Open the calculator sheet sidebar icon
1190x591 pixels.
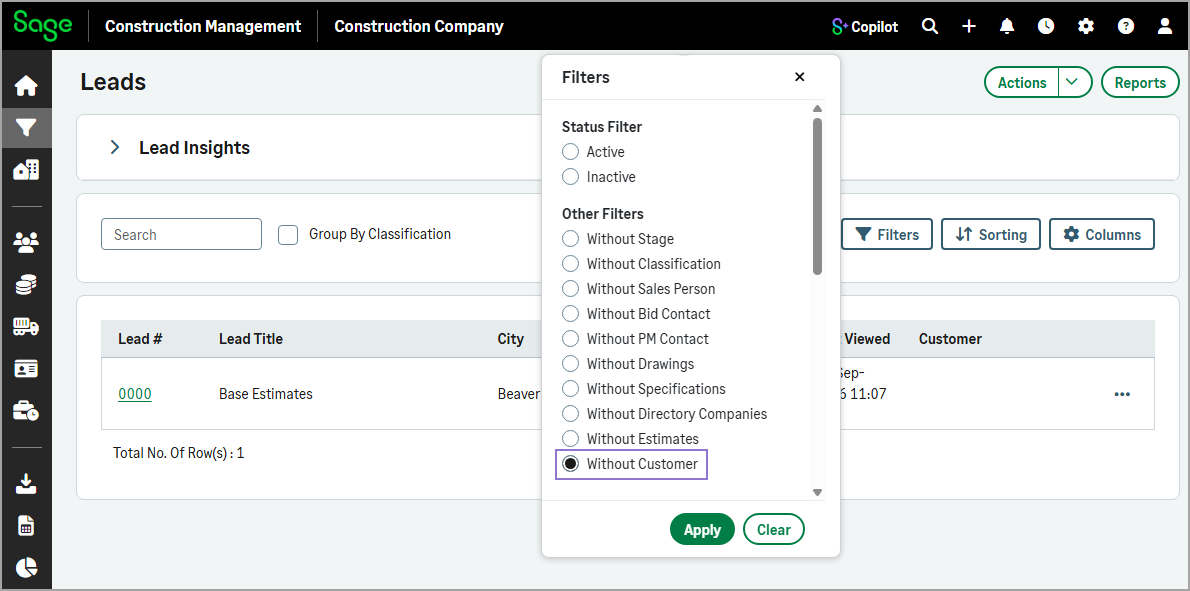27,525
